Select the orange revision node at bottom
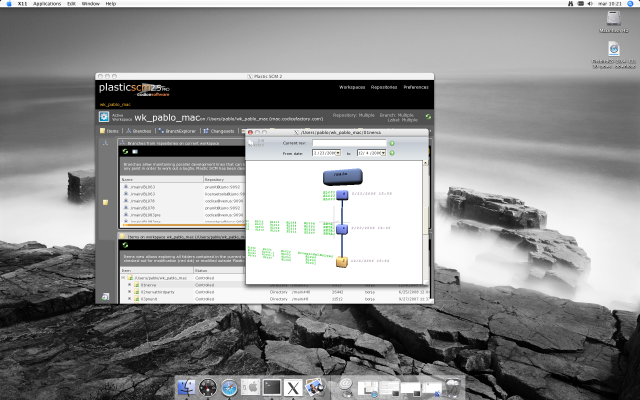This screenshot has width=640, height=400. (x=342, y=262)
